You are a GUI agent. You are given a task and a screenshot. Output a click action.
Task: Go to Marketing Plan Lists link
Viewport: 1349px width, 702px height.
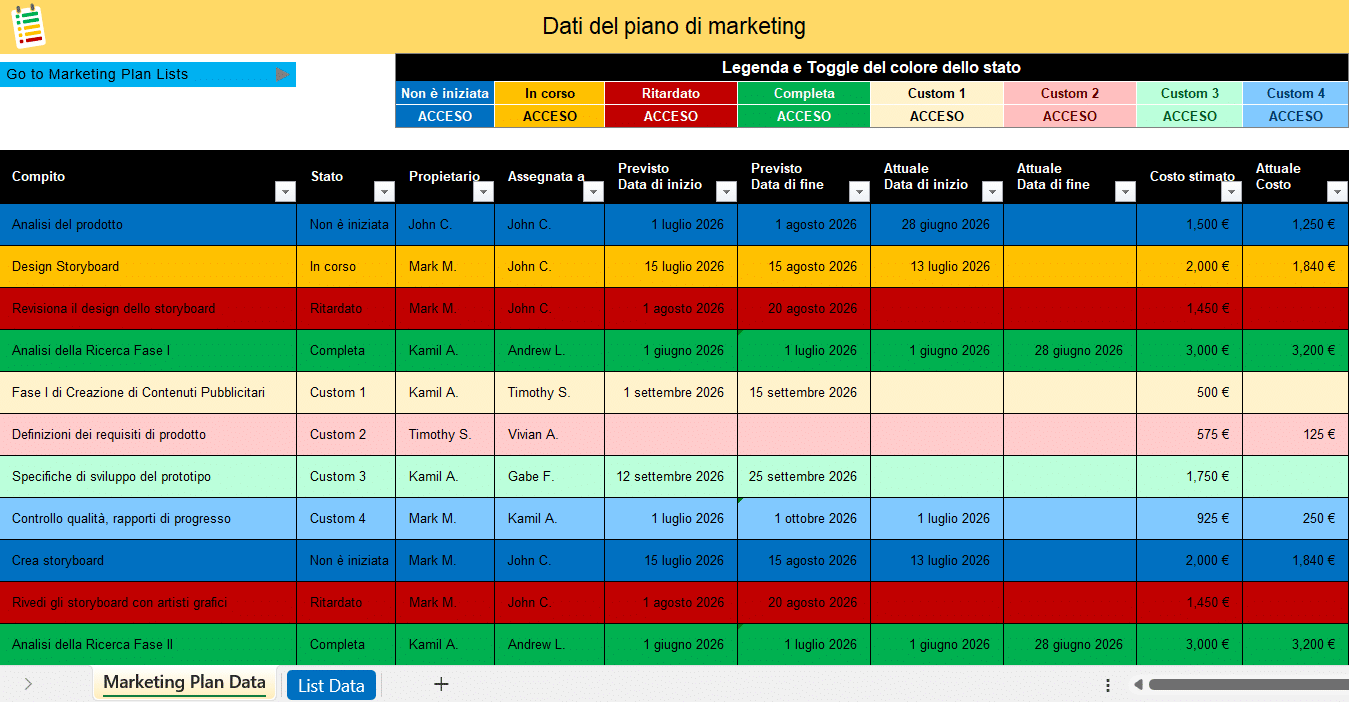pyautogui.click(x=98, y=74)
